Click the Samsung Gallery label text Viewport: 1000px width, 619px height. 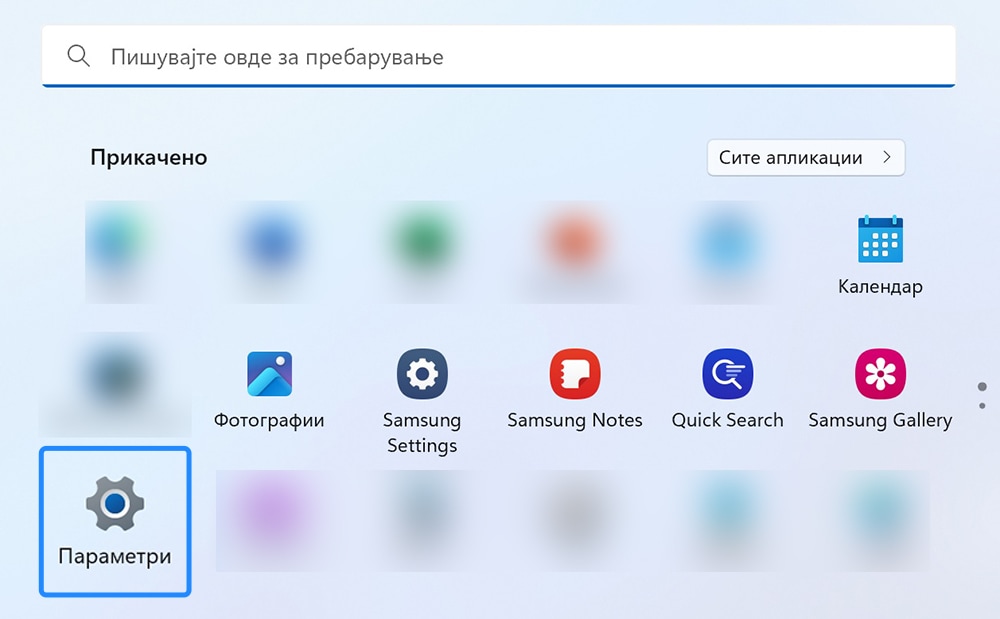[x=880, y=421]
